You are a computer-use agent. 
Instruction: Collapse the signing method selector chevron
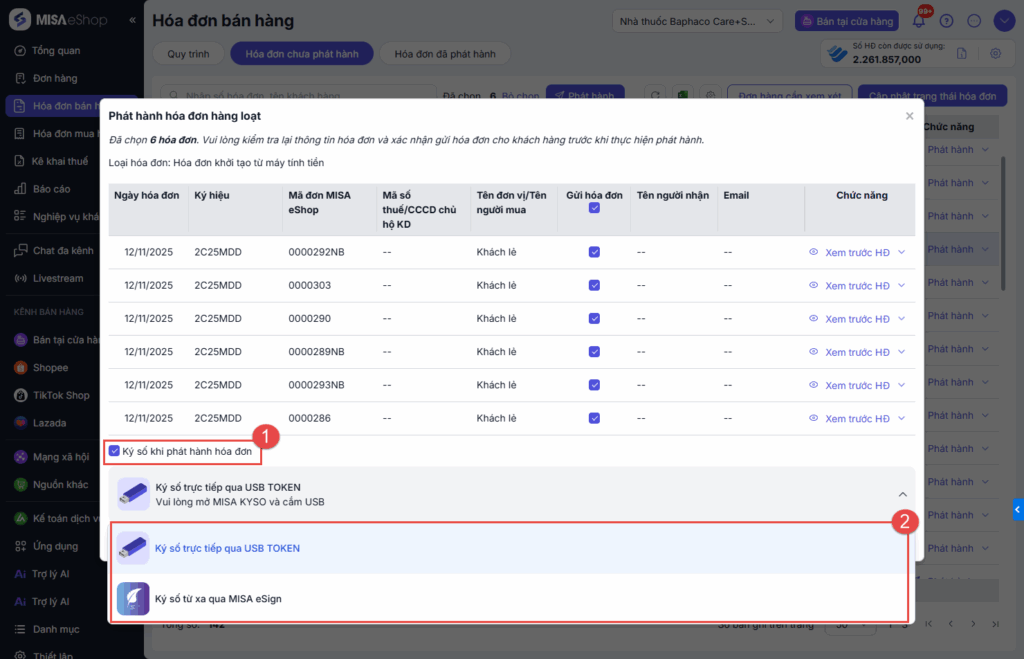point(902,494)
